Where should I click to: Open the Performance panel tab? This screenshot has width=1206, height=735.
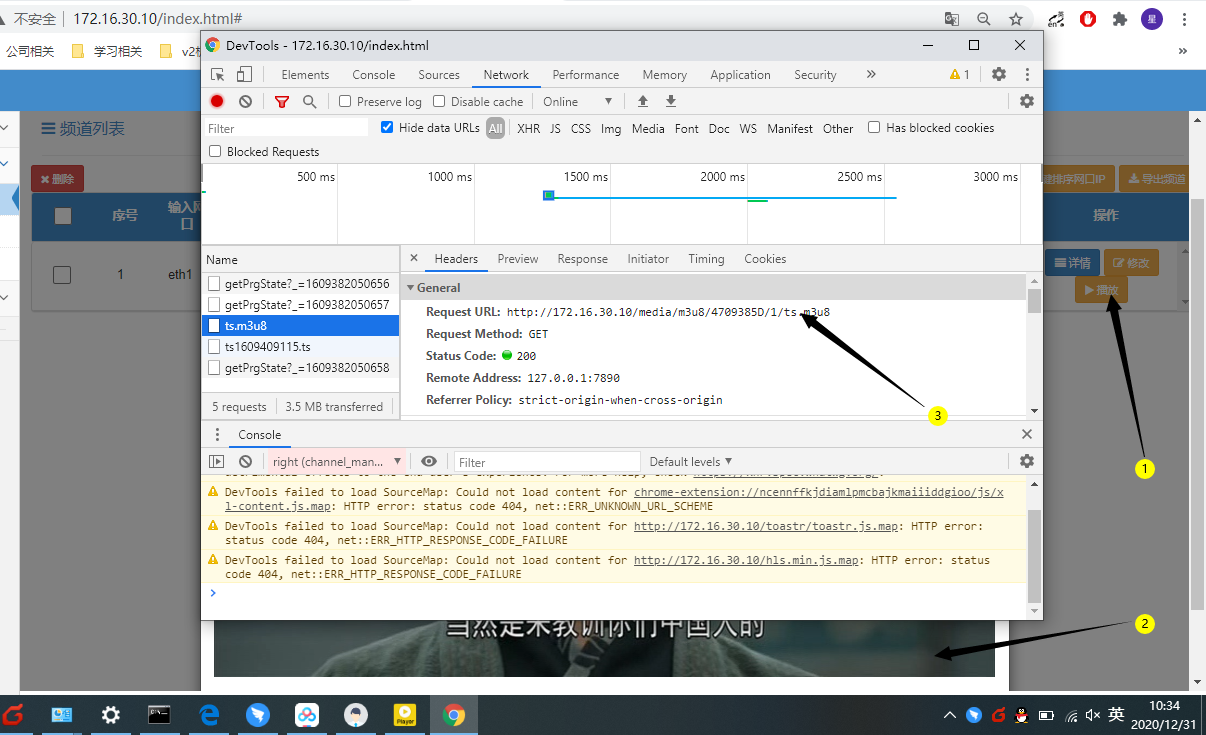(585, 75)
